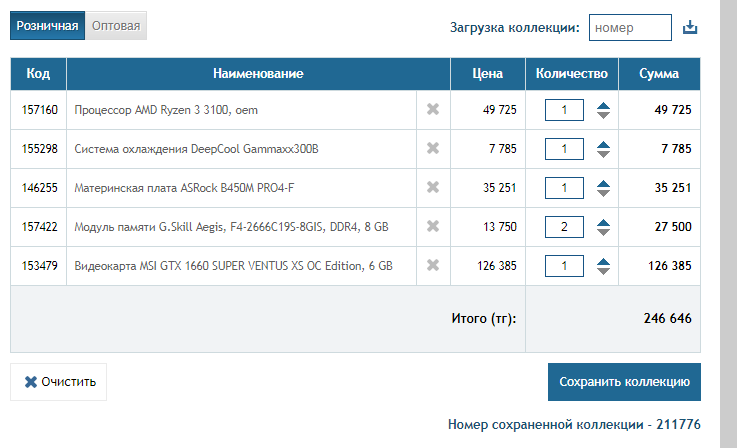Select product name Система охлаждения DeepCool Gammaxx300B
737x448 pixels.
click(x=196, y=149)
